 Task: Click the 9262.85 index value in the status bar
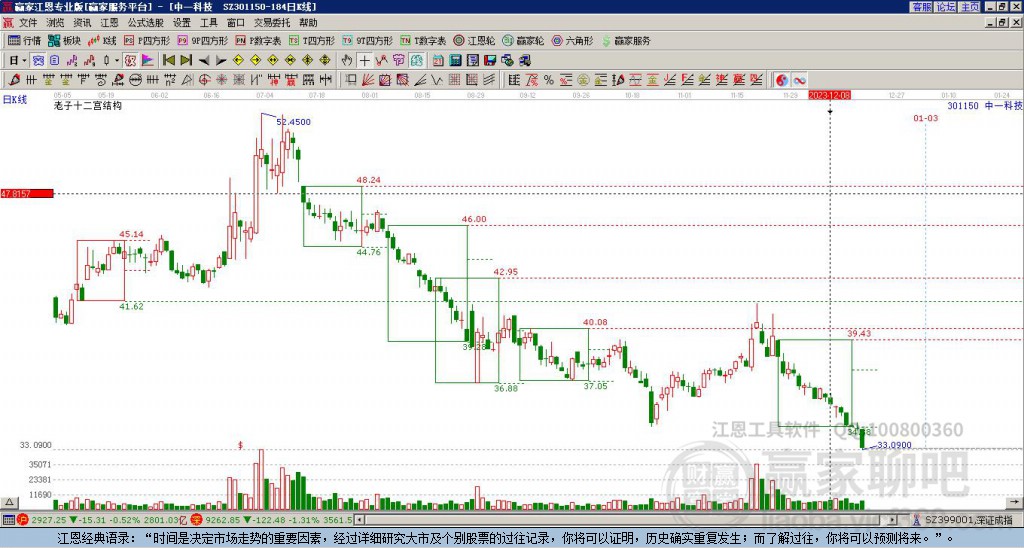tap(223, 520)
